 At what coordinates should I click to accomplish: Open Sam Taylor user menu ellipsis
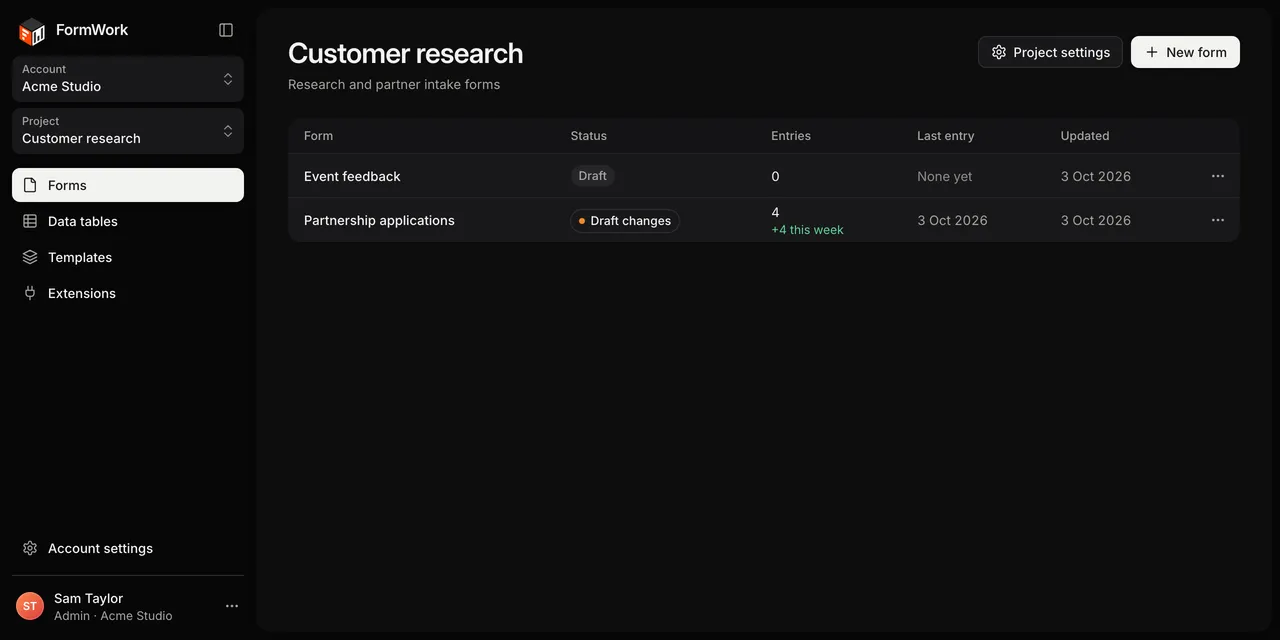(232, 606)
